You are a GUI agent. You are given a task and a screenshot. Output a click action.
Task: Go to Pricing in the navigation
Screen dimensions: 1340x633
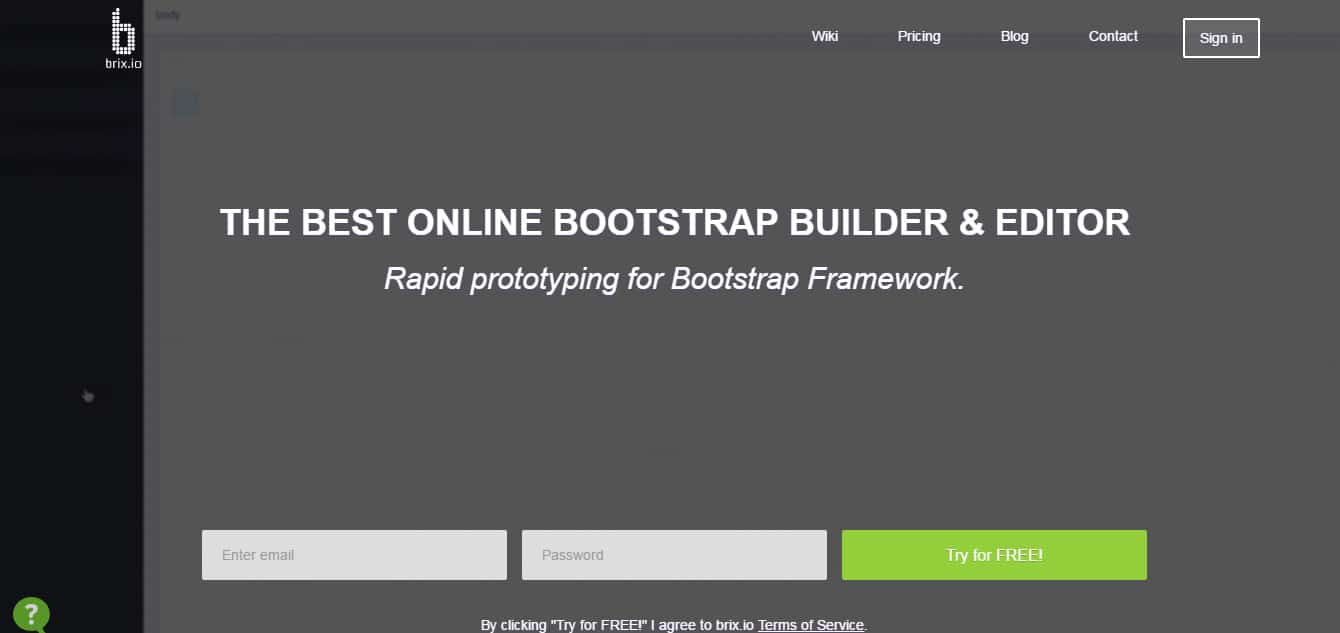point(919,36)
